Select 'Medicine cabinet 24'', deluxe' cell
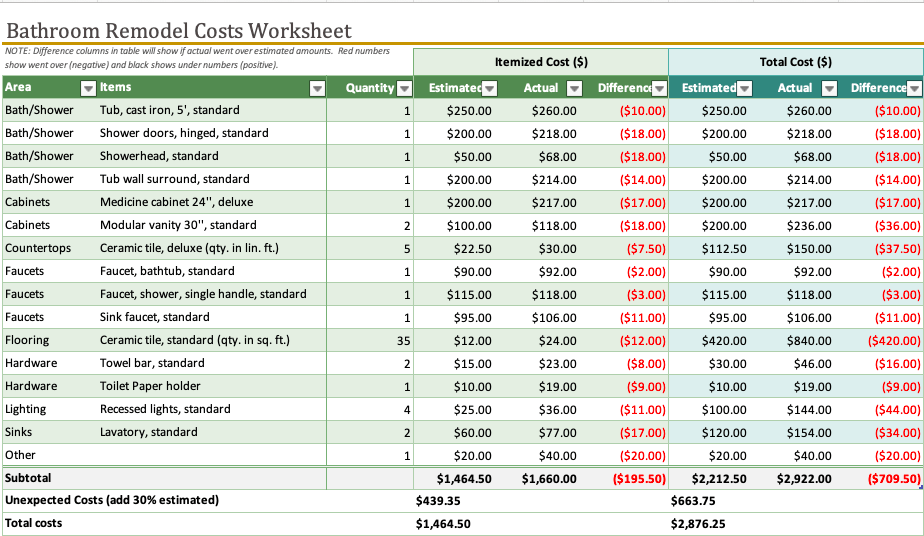Screen dimensions: 924x536 coord(211,202)
